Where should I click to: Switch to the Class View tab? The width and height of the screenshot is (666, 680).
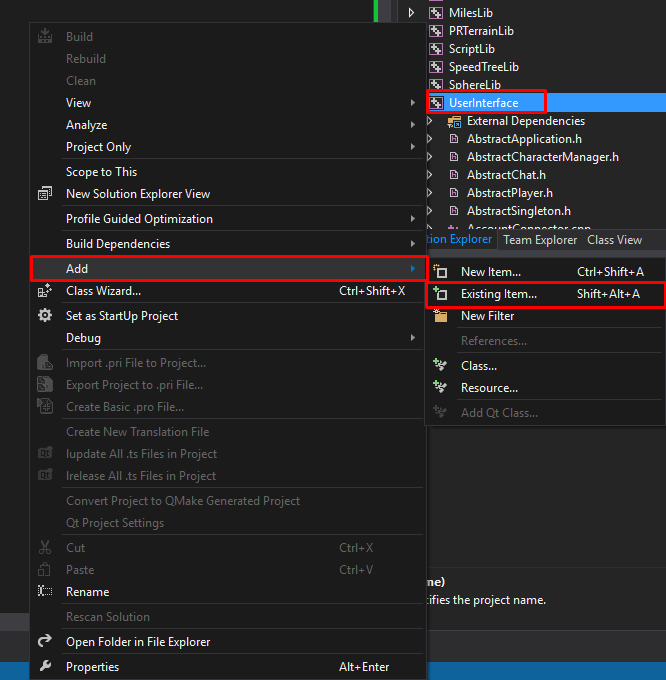point(614,240)
